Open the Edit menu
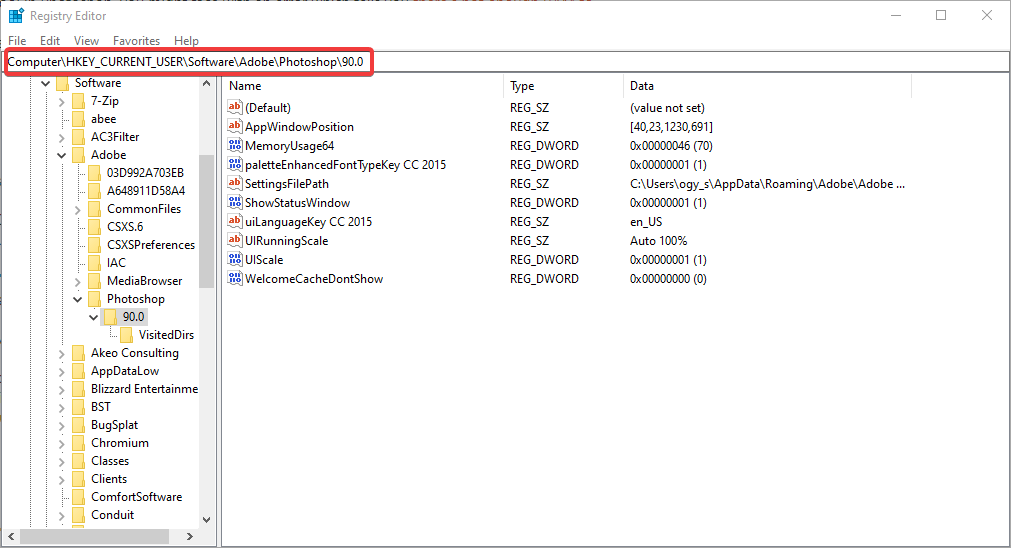1011x548 pixels. click(x=50, y=41)
